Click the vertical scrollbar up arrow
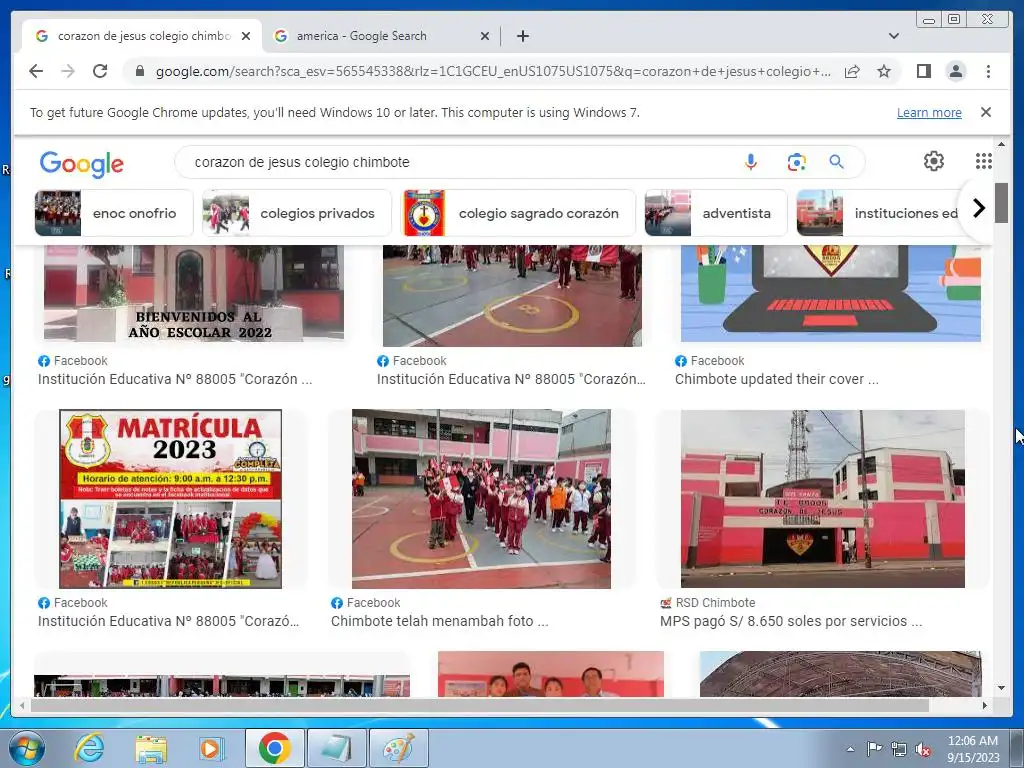1024x768 pixels. click(1001, 144)
